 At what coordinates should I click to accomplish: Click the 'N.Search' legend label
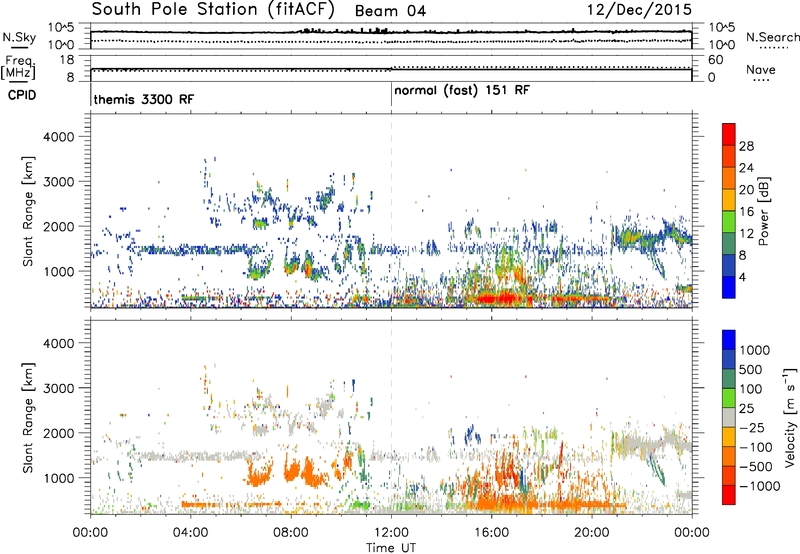click(x=772, y=37)
